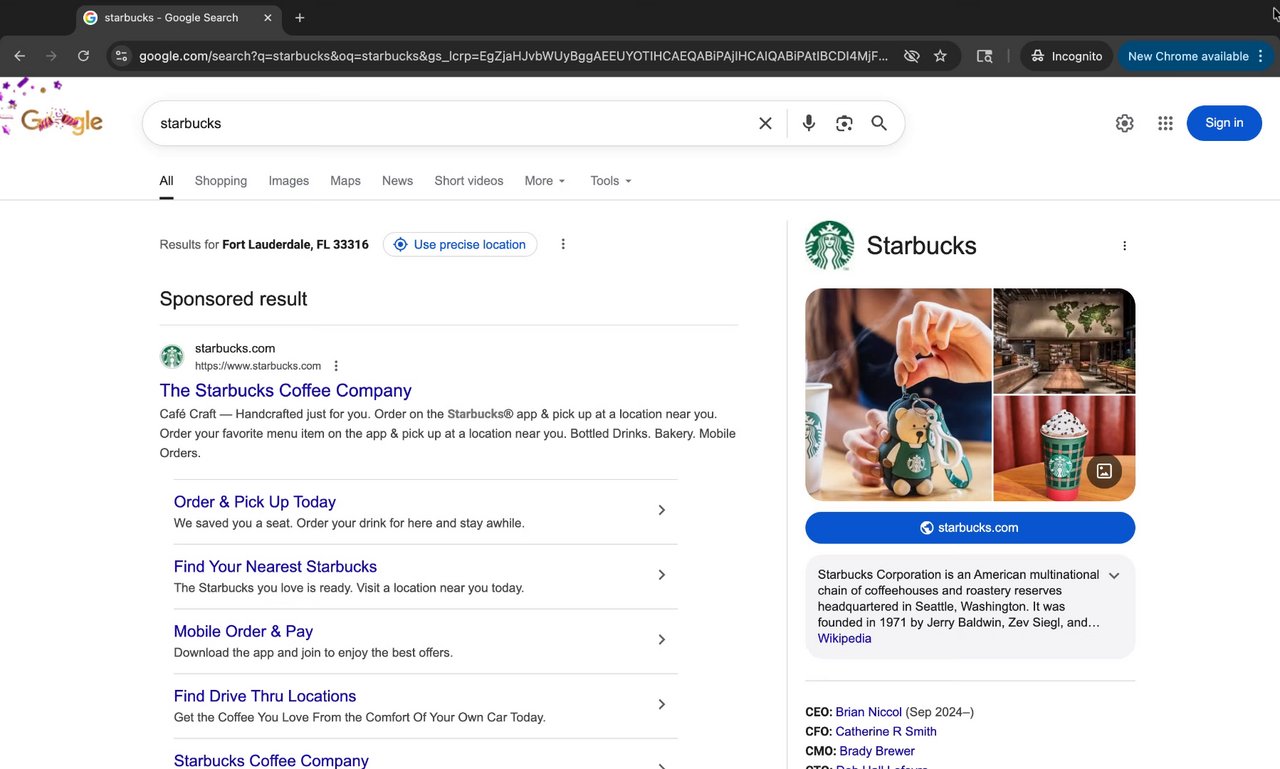The image size is (1280, 769).
Task: Open the knowledge panel three-dot menu
Action: click(1124, 246)
